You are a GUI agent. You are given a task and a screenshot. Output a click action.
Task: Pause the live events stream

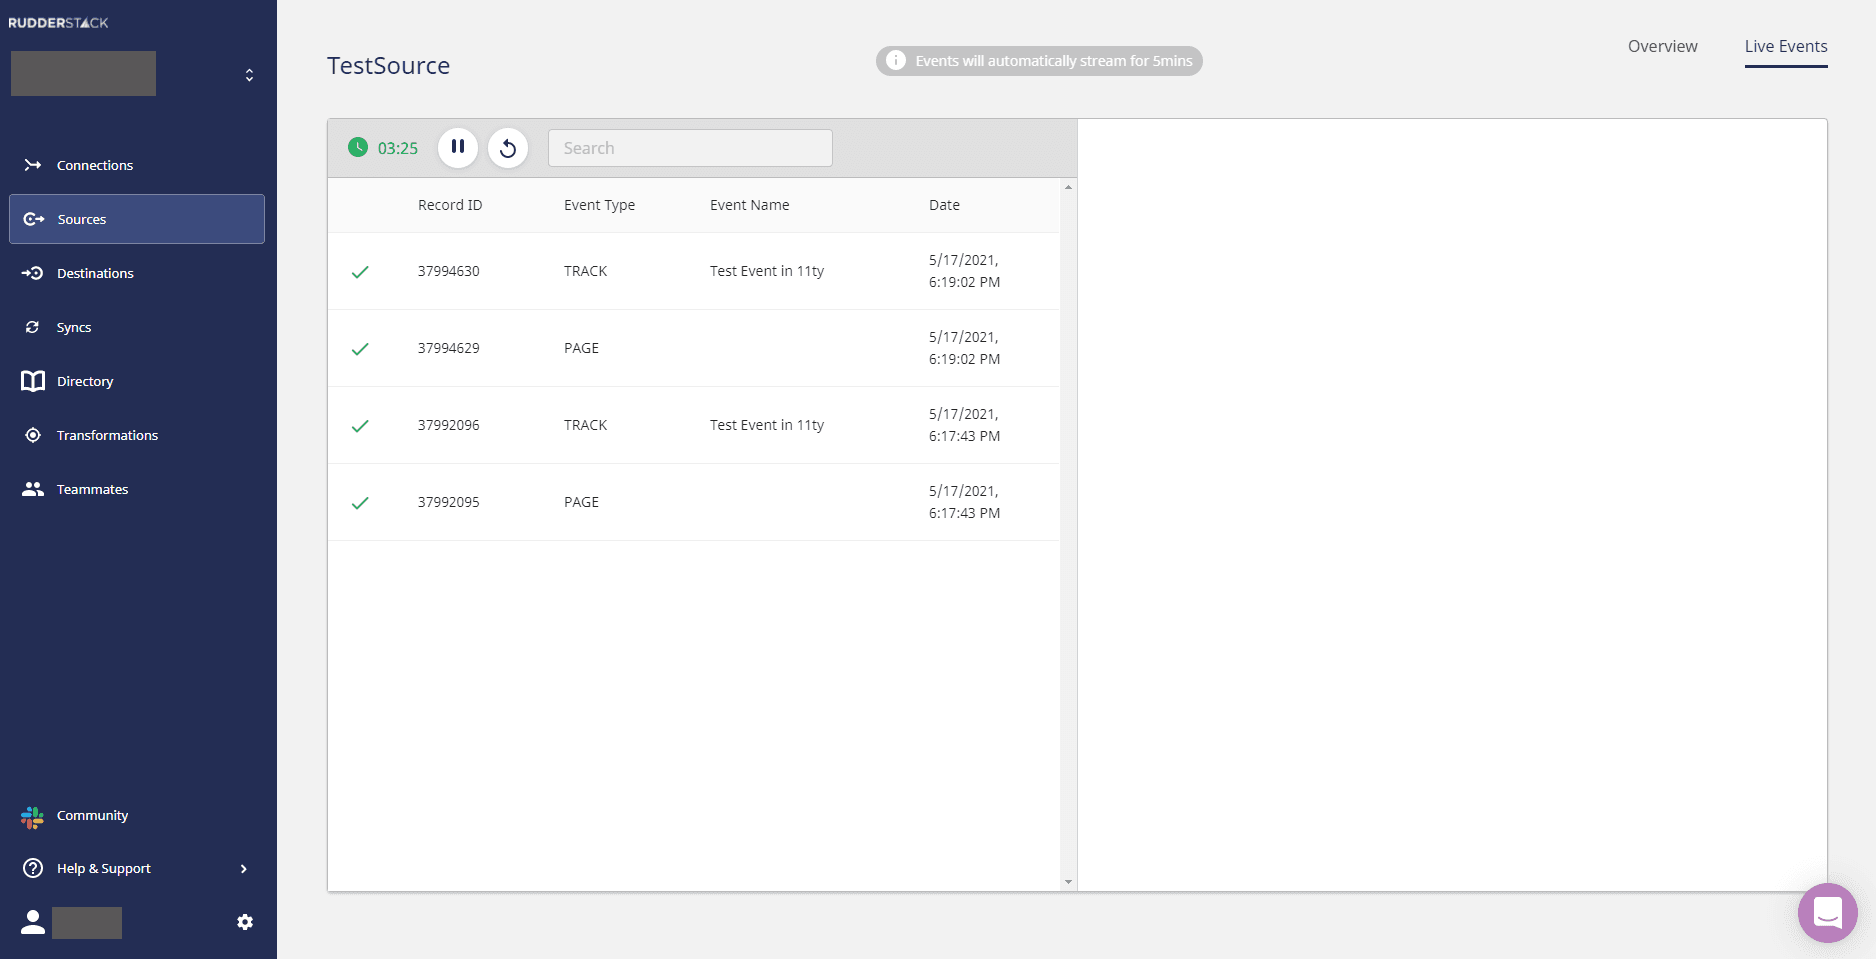tap(458, 148)
